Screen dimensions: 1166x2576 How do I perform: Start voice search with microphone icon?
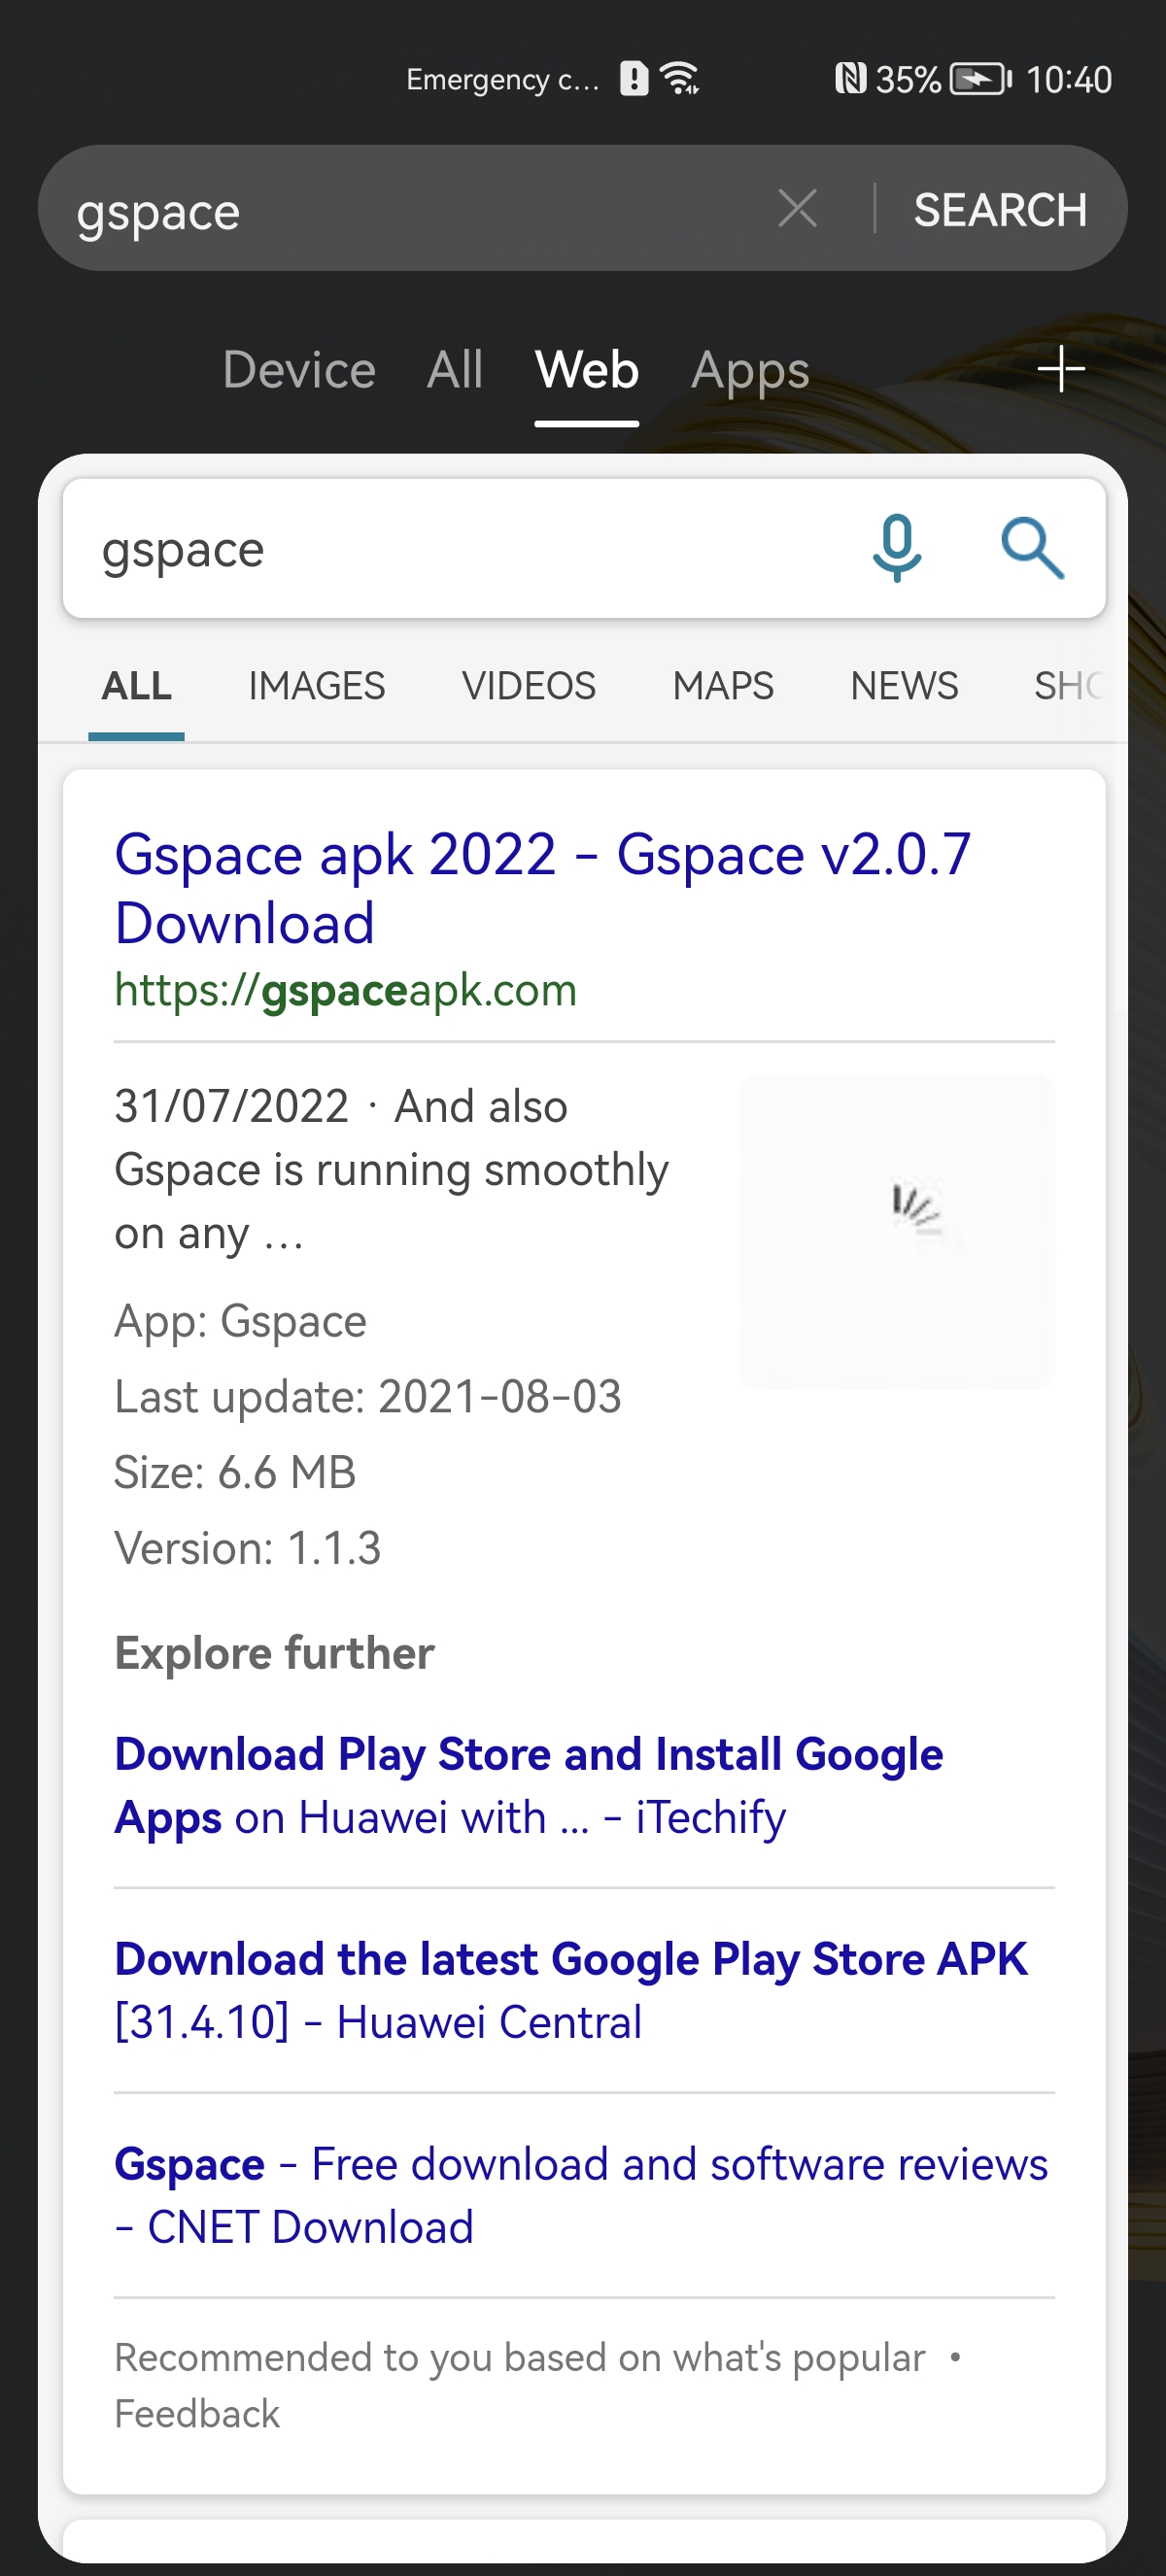tap(897, 548)
